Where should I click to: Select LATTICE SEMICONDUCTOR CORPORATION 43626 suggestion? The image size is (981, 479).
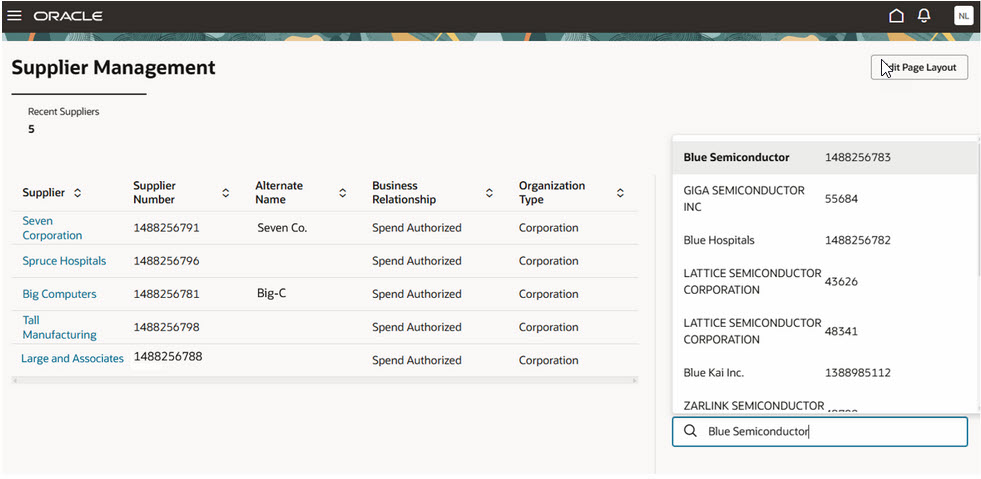(x=825, y=281)
